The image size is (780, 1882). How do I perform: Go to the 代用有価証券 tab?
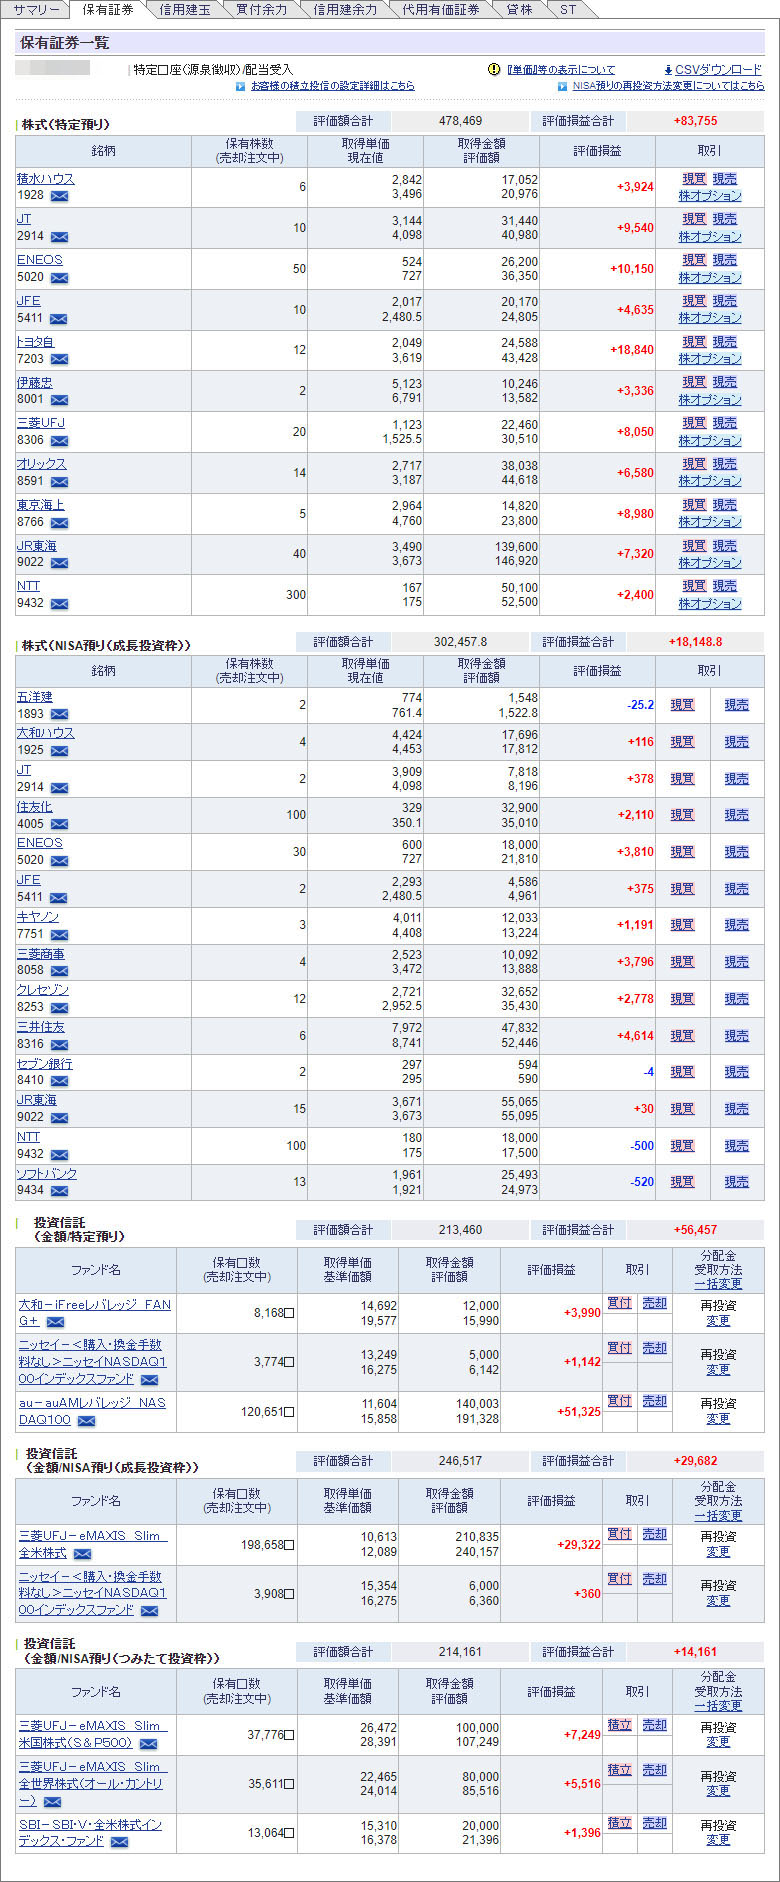pyautogui.click(x=440, y=10)
